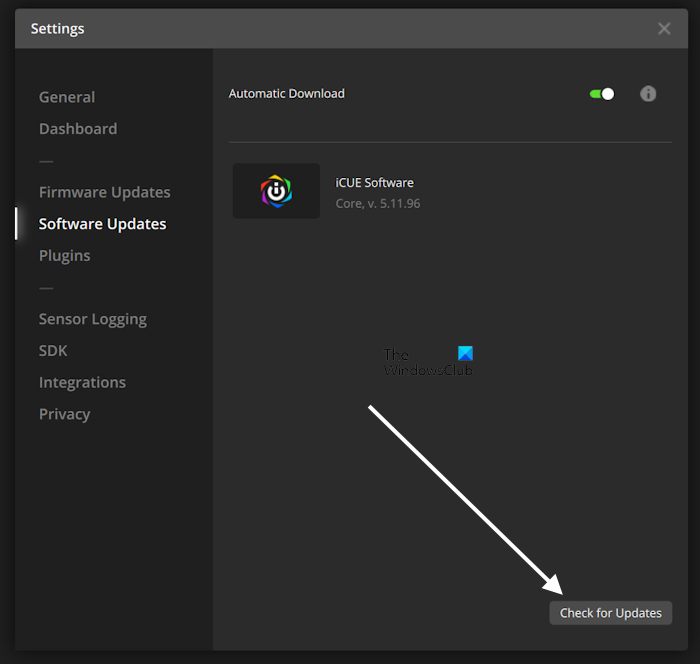This screenshot has height=664, width=700.
Task: Click the Settings window title
Action: tap(58, 29)
